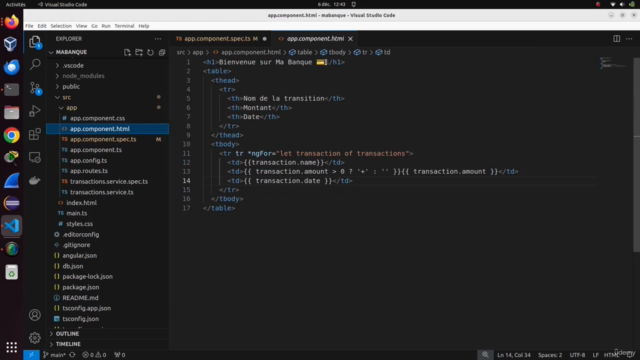Open app.component.ts file
The width and height of the screenshot is (640, 360).
click(96, 150)
